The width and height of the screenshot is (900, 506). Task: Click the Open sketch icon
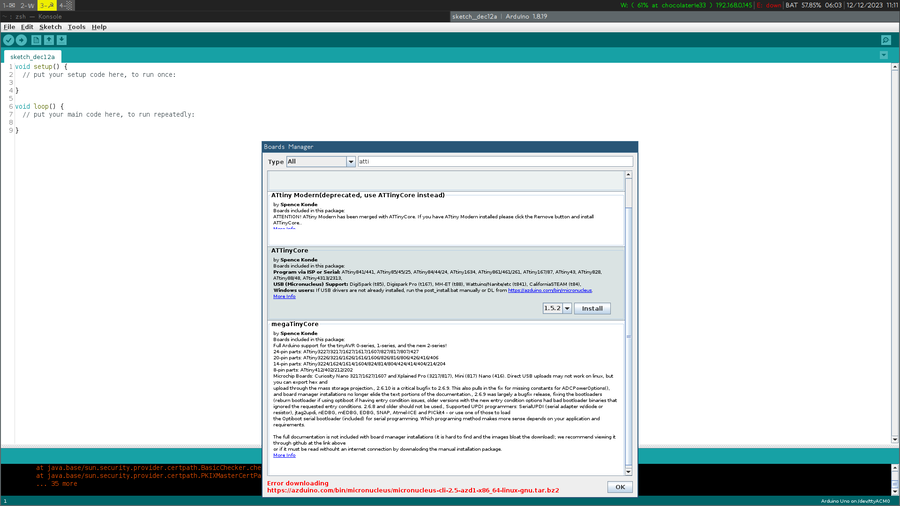[49, 40]
